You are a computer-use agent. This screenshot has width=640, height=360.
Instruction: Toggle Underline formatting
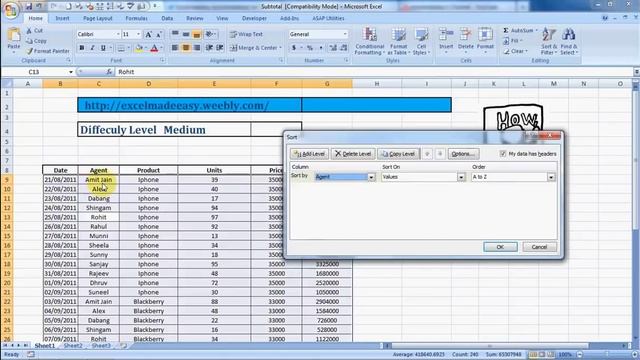pyautogui.click(x=103, y=48)
